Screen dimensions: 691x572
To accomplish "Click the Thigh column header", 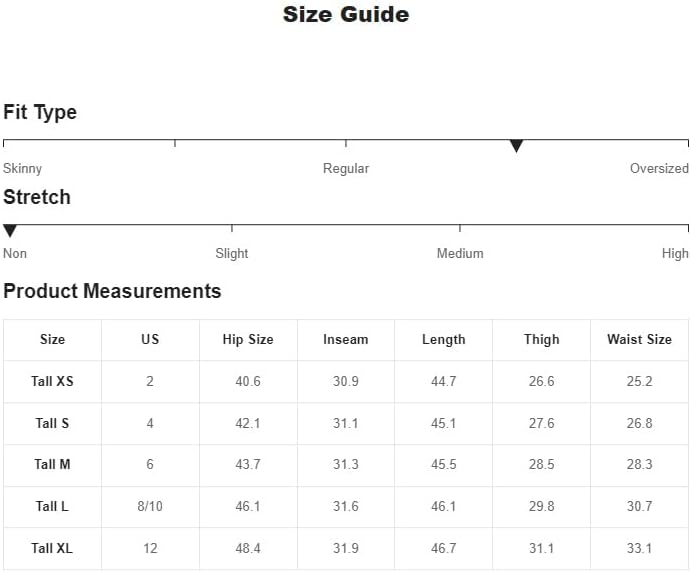I will 541,340.
